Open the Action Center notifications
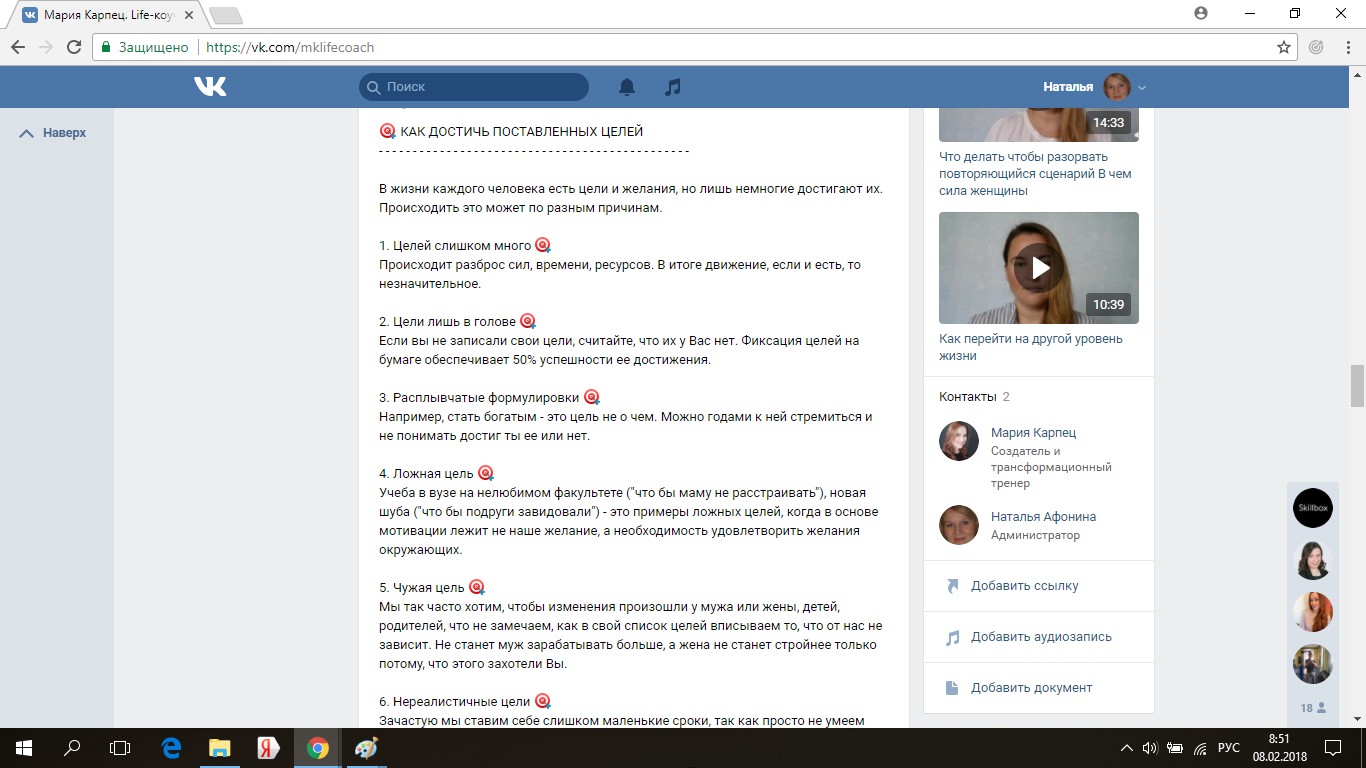This screenshot has width=1366, height=768. coord(1333,747)
